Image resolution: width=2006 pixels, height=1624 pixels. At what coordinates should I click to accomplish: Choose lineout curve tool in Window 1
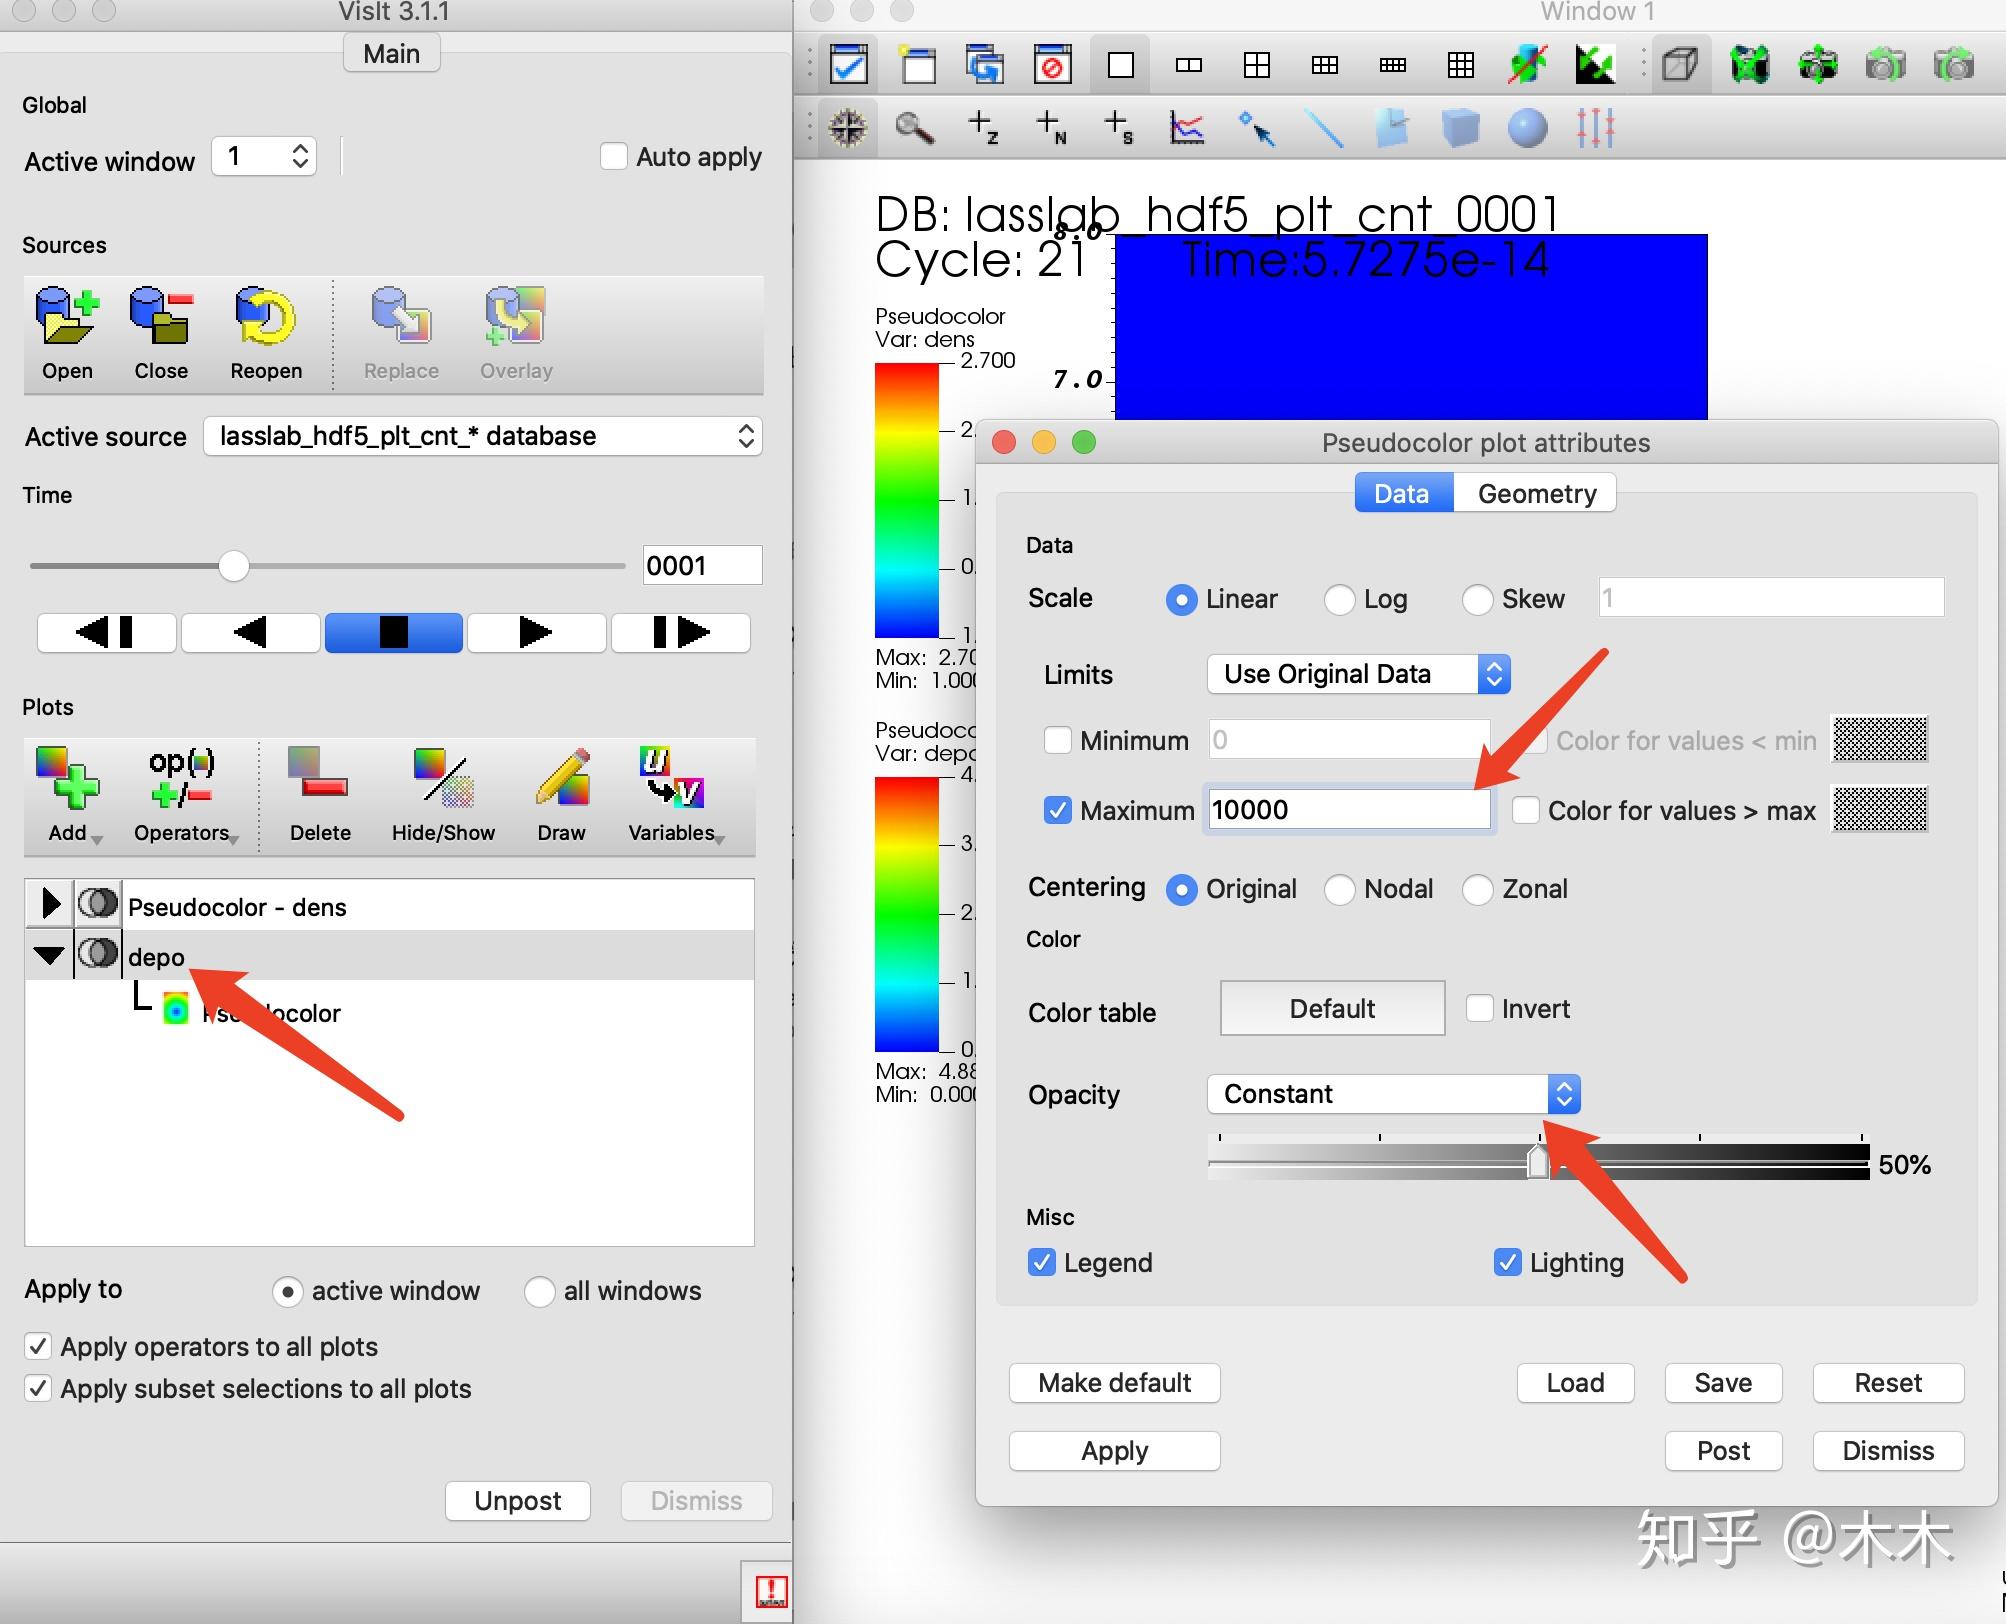click(1187, 128)
